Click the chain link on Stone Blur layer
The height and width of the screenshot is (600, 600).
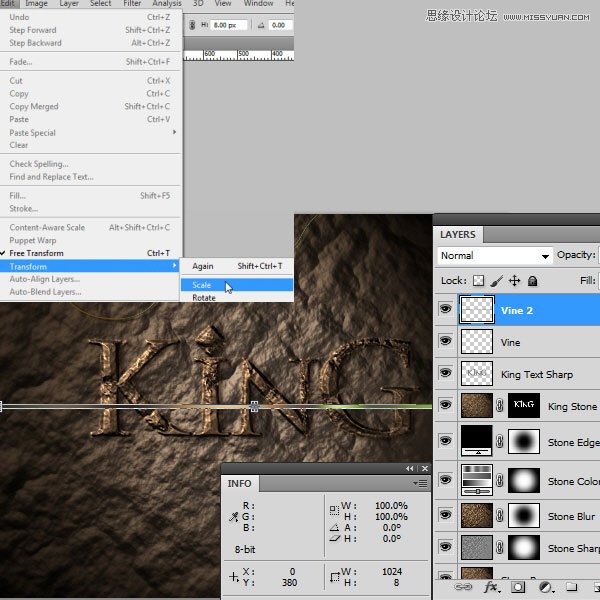[499, 515]
